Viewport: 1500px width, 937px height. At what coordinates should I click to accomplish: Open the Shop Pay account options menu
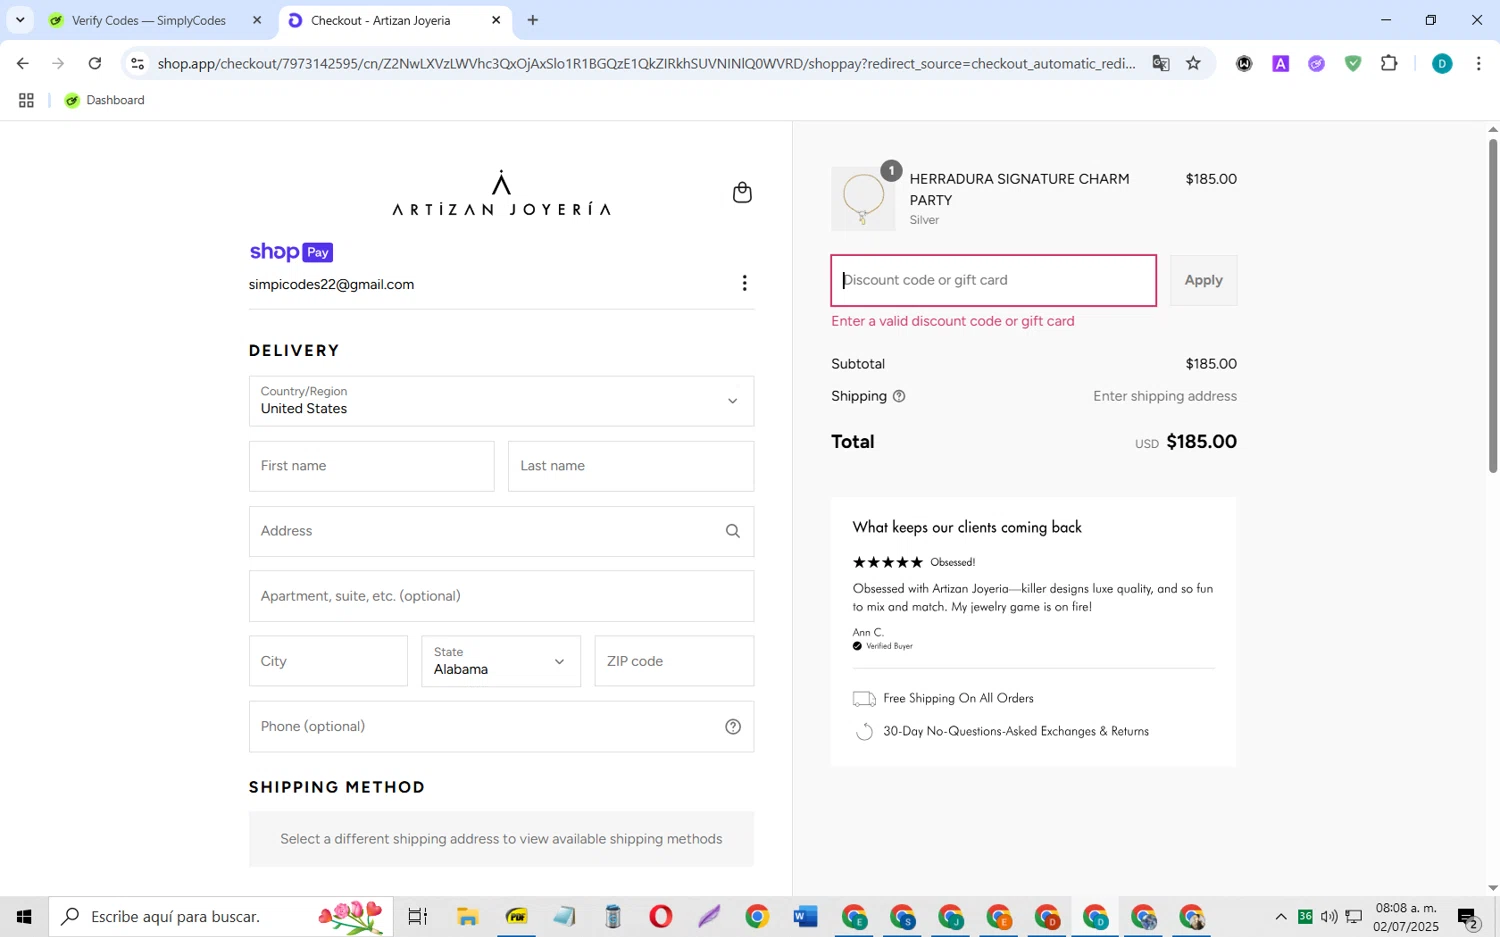[x=744, y=284]
